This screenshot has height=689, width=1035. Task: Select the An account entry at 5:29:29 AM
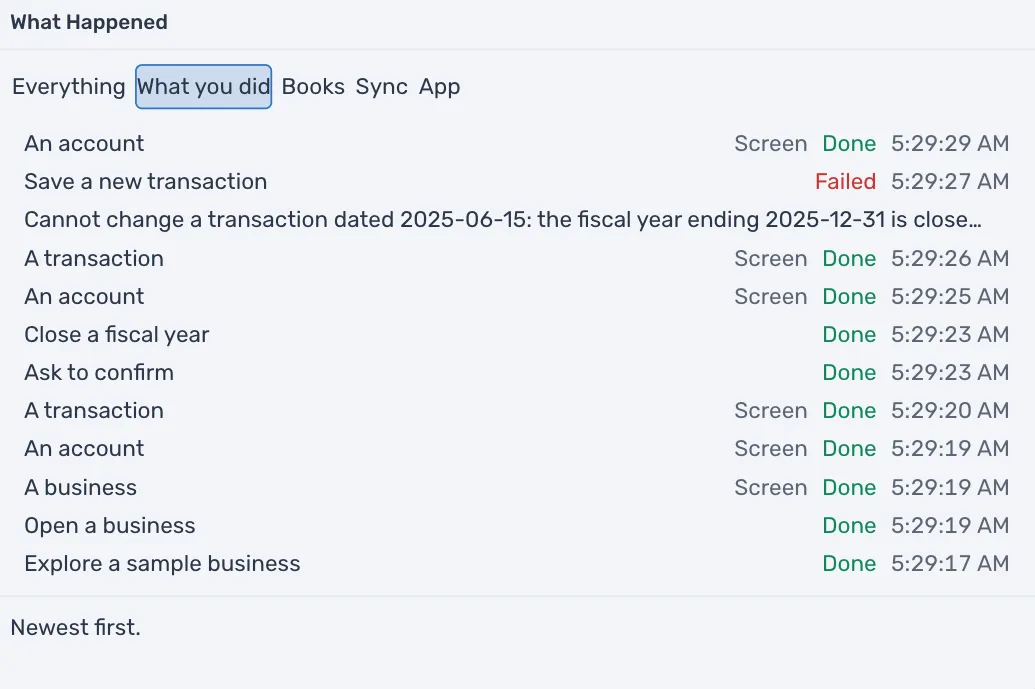pyautogui.click(x=517, y=143)
